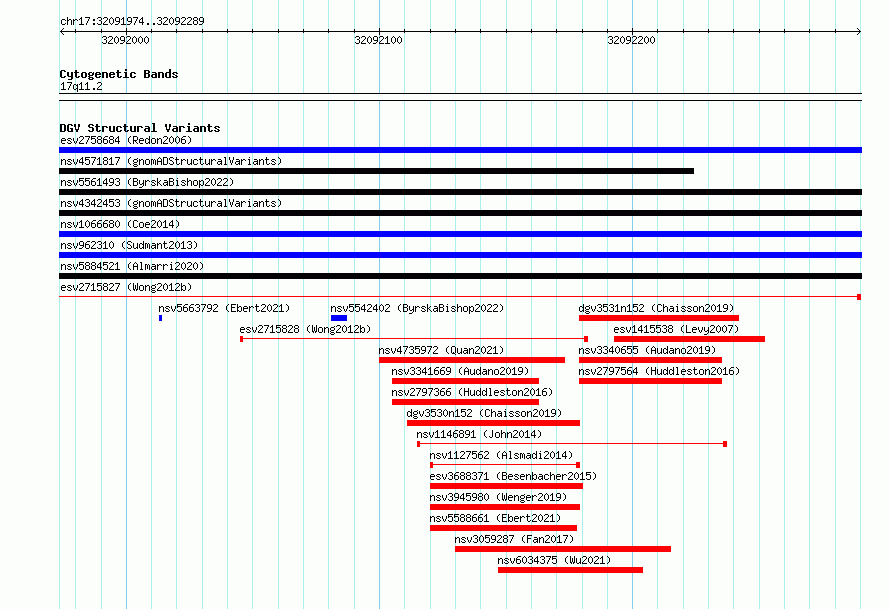Click dgv3530n152 (Chaisson2019) label
Image resolution: width=890 pixels, height=609 pixels.
click(x=484, y=413)
